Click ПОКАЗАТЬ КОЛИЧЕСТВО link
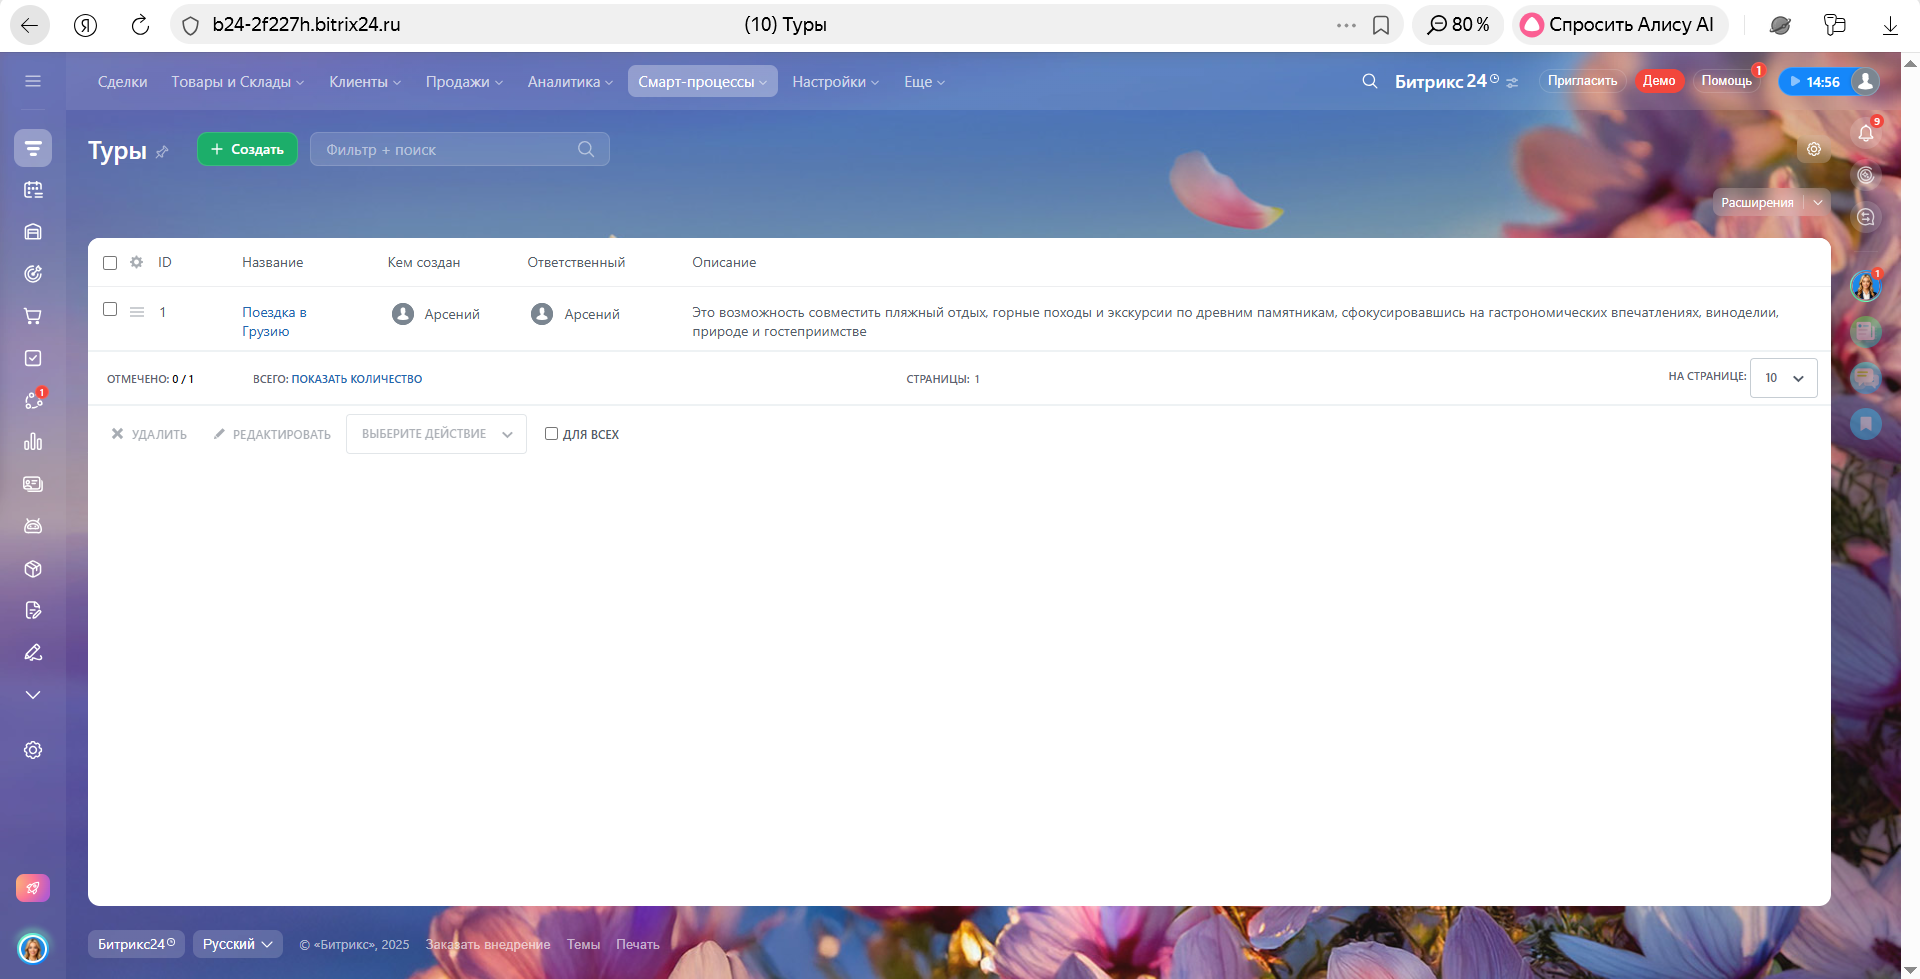Viewport: 1920px width, 979px height. [x=357, y=379]
